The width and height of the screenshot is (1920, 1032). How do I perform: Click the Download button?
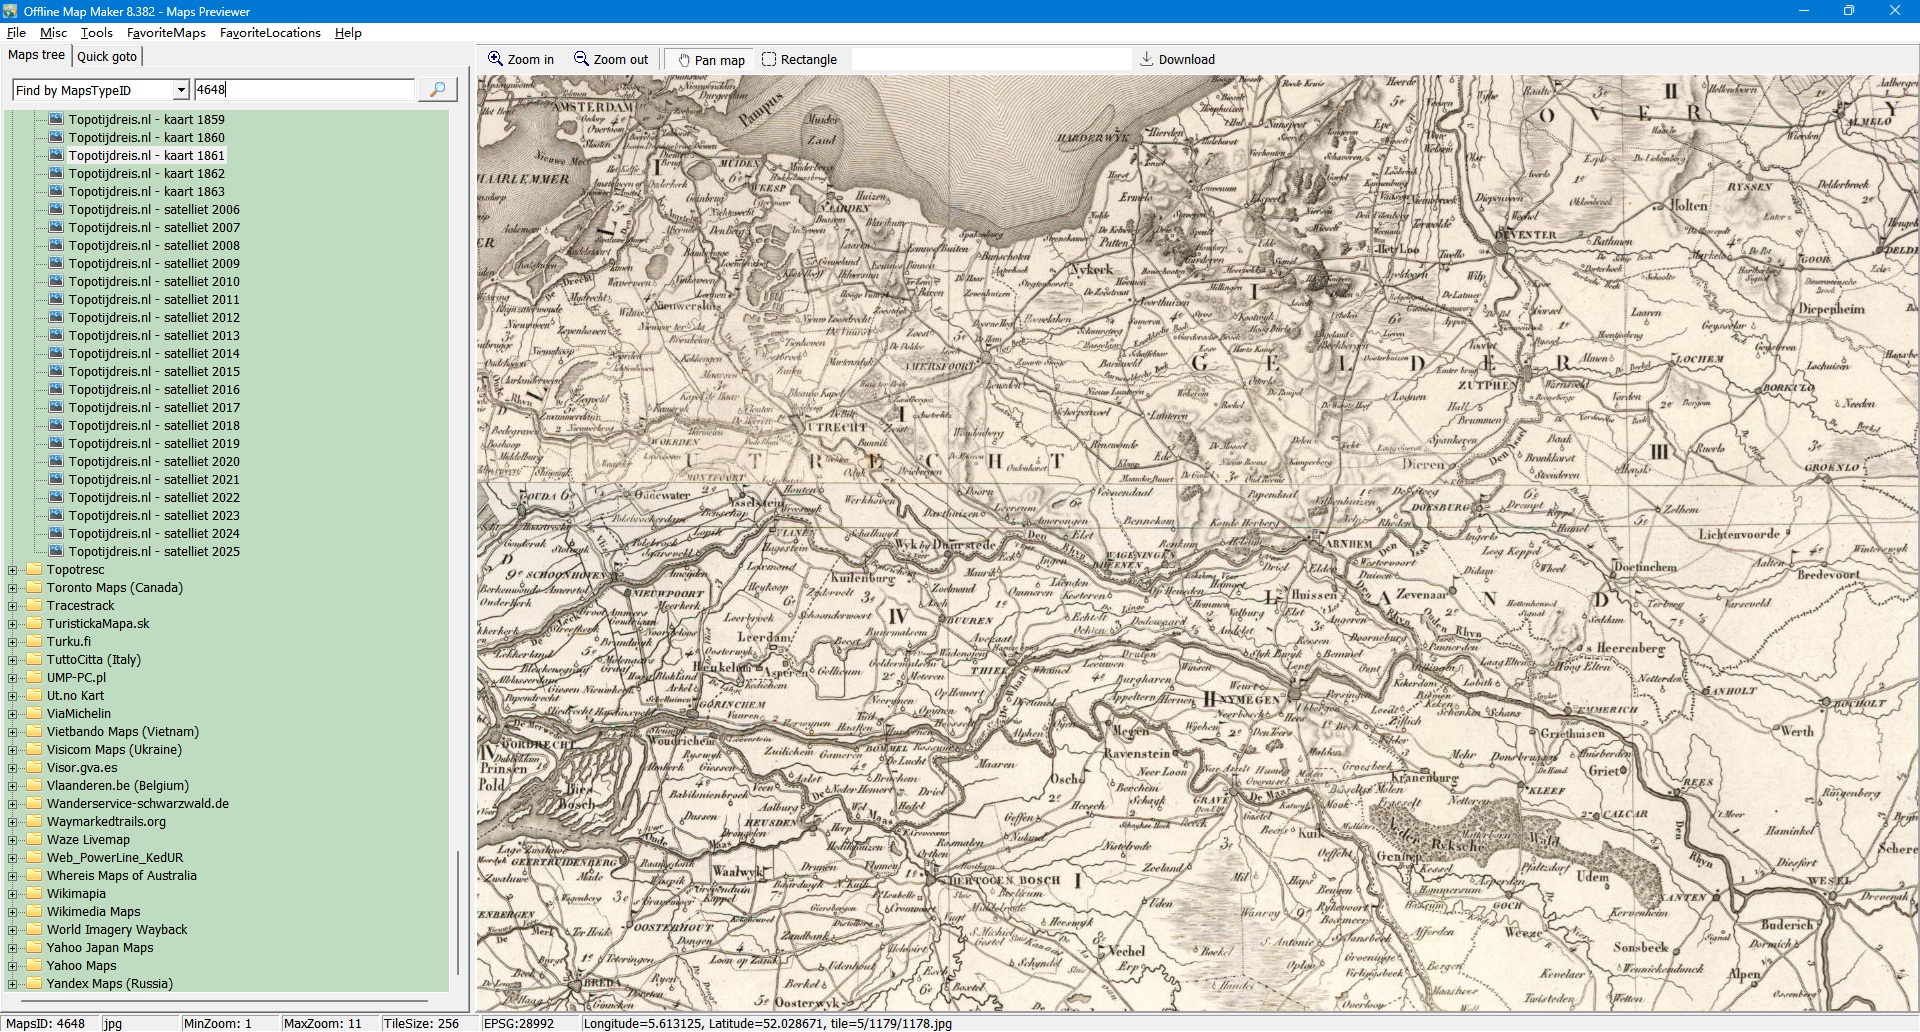pyautogui.click(x=1177, y=60)
